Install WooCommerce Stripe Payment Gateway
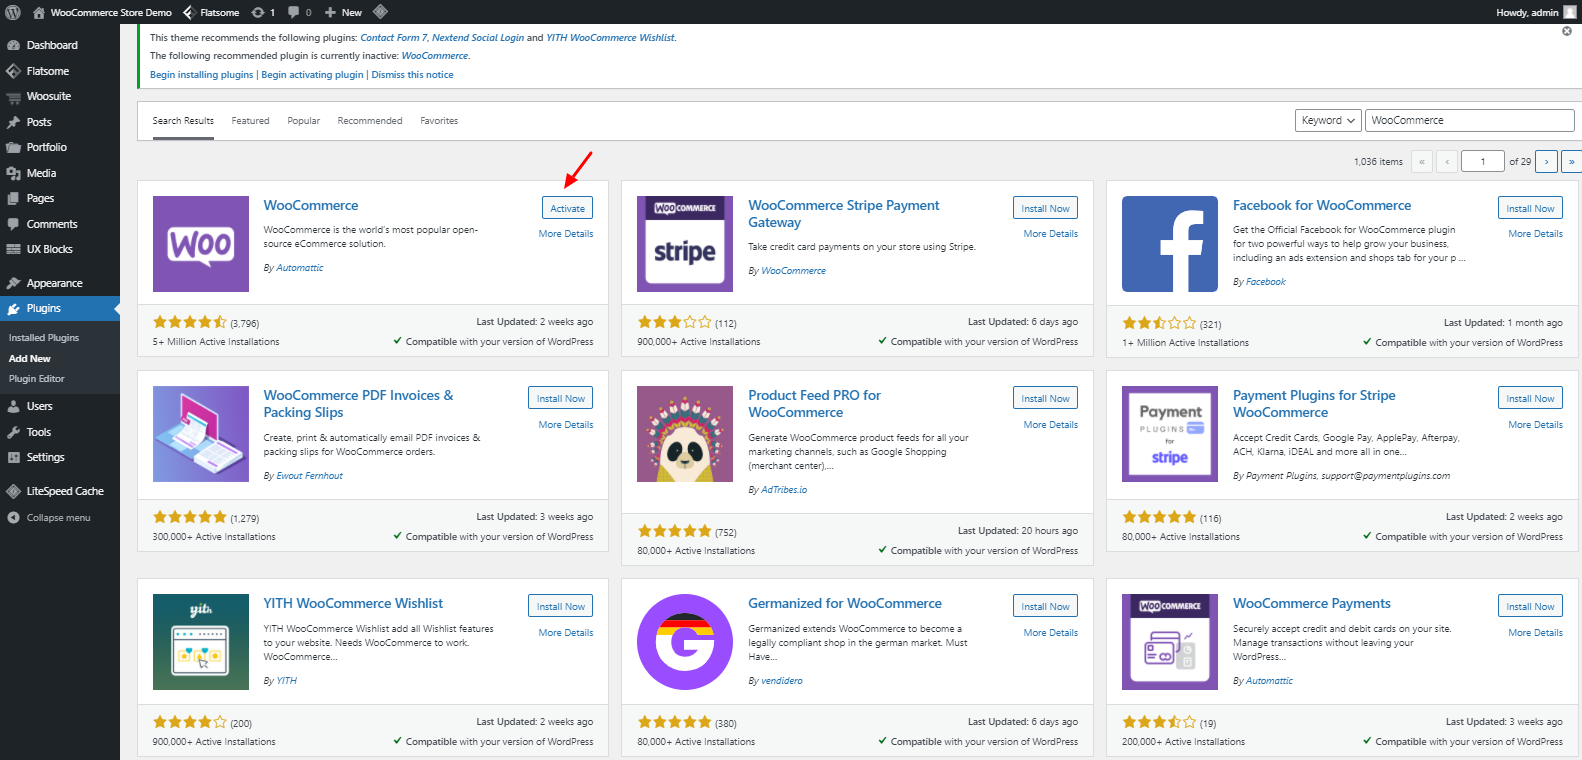This screenshot has height=760, width=1582. point(1045,208)
